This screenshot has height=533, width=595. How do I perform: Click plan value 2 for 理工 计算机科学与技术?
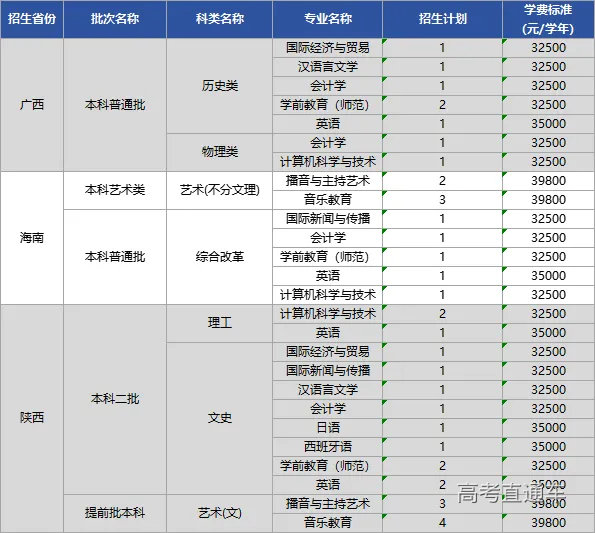[x=442, y=314]
